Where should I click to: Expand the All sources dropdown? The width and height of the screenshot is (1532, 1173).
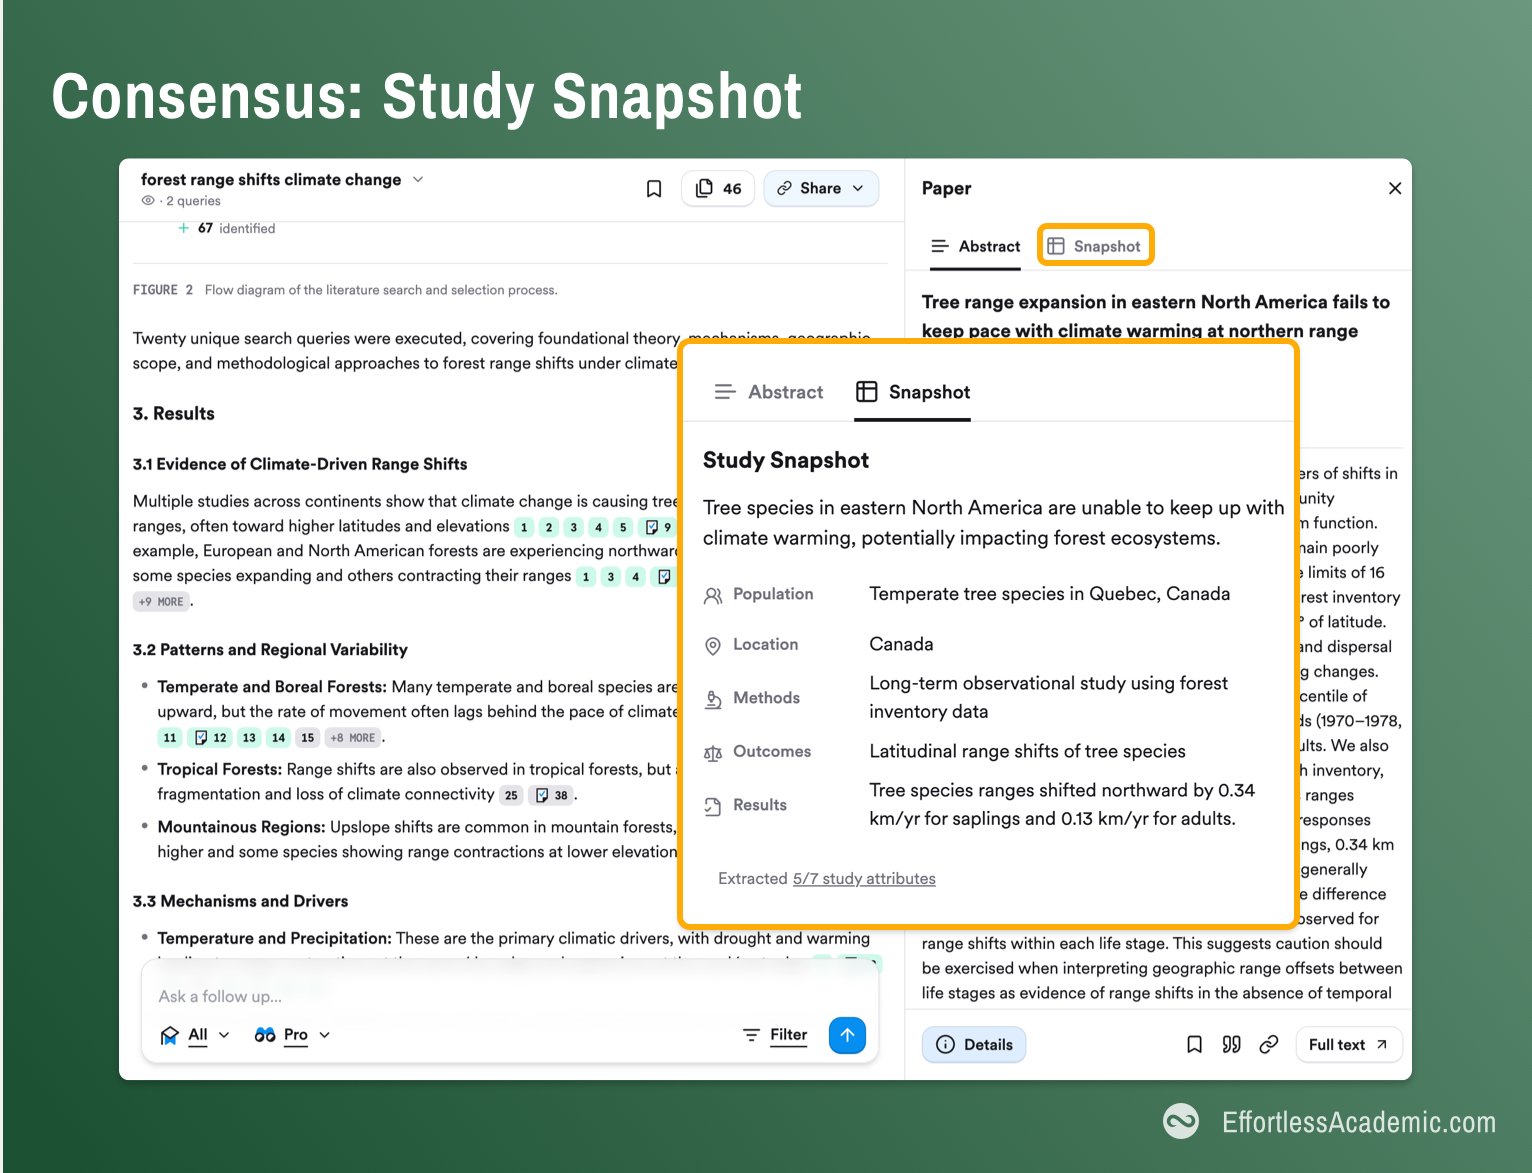click(x=197, y=1035)
